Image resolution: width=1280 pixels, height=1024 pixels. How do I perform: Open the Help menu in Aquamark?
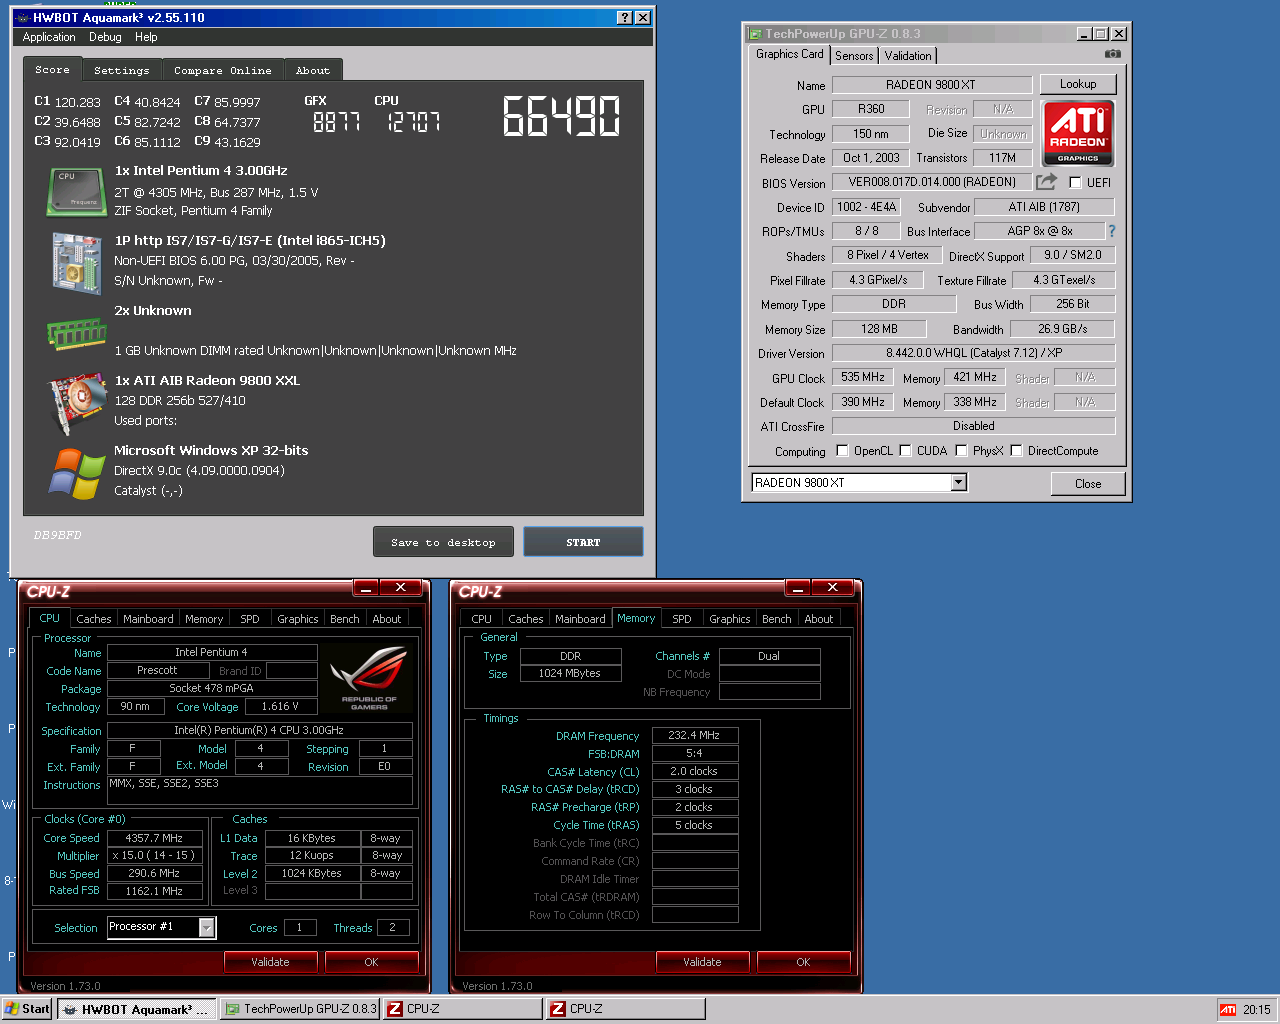146,37
